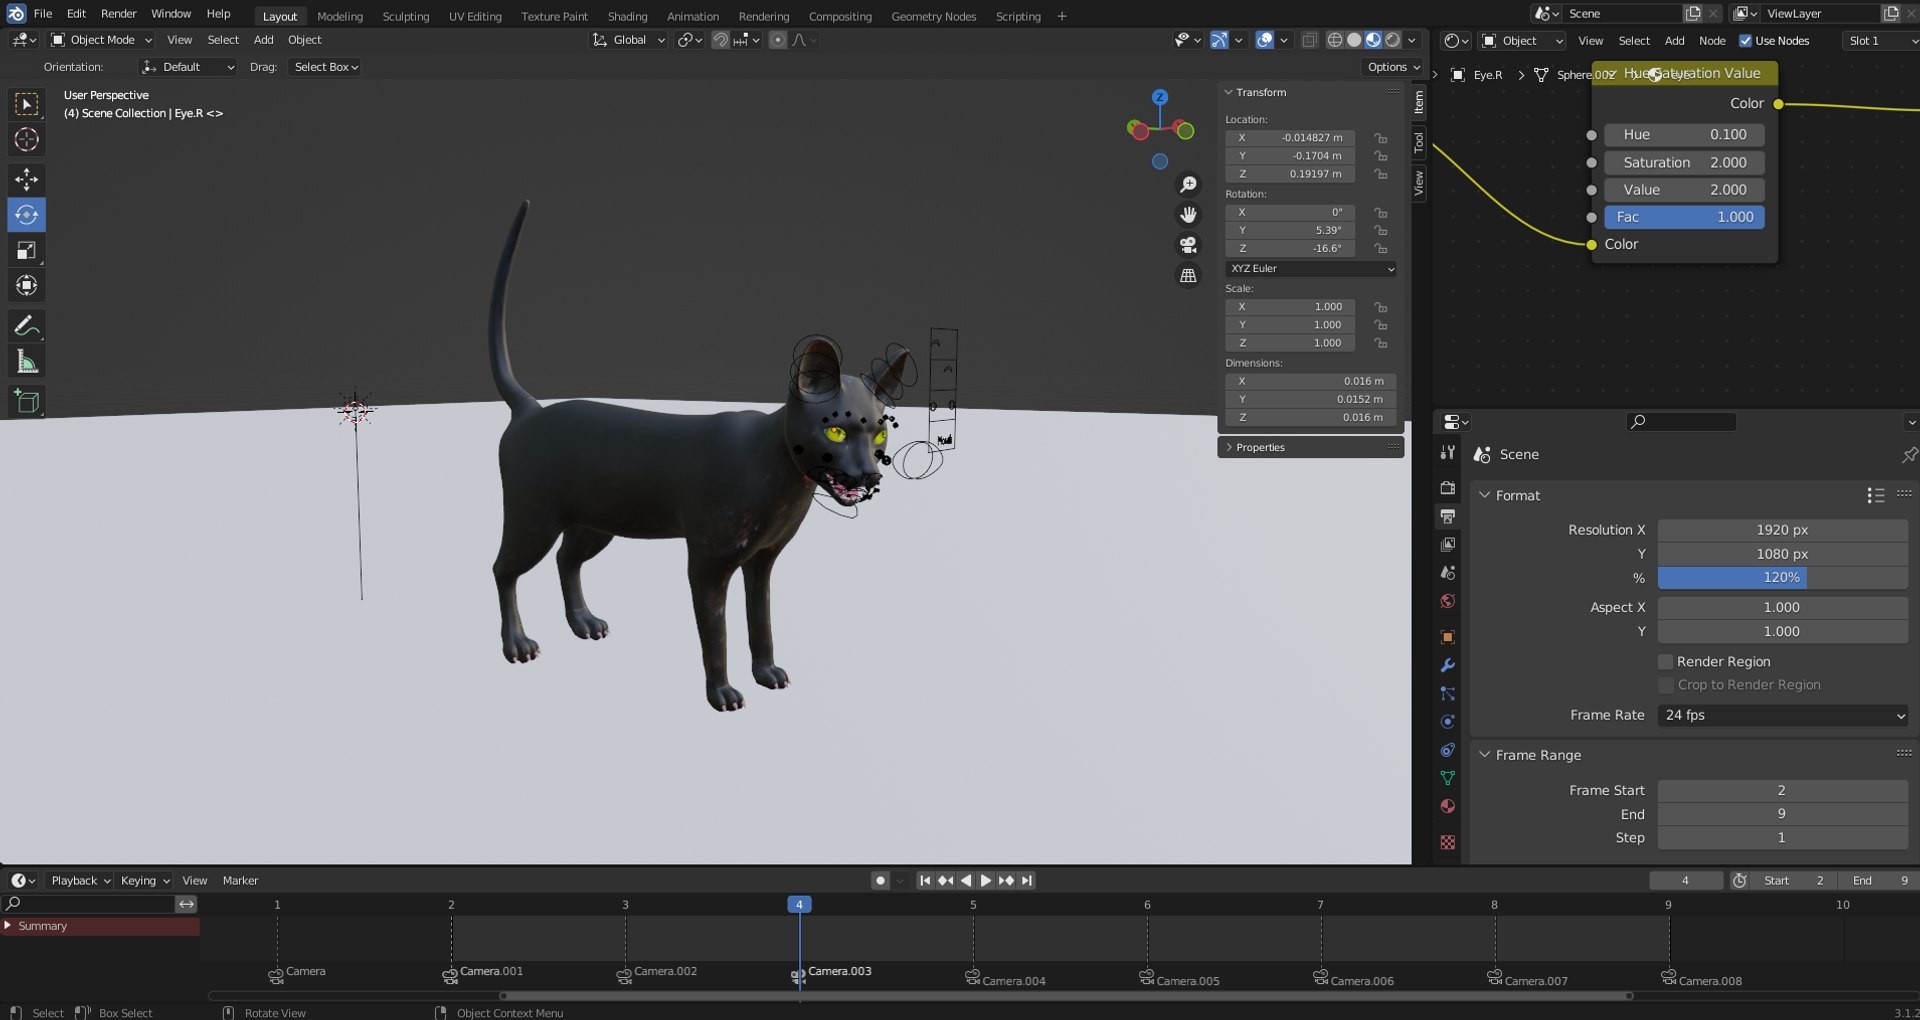The image size is (1920, 1020).
Task: Switch to the Sculpting workspace tab
Action: click(406, 16)
